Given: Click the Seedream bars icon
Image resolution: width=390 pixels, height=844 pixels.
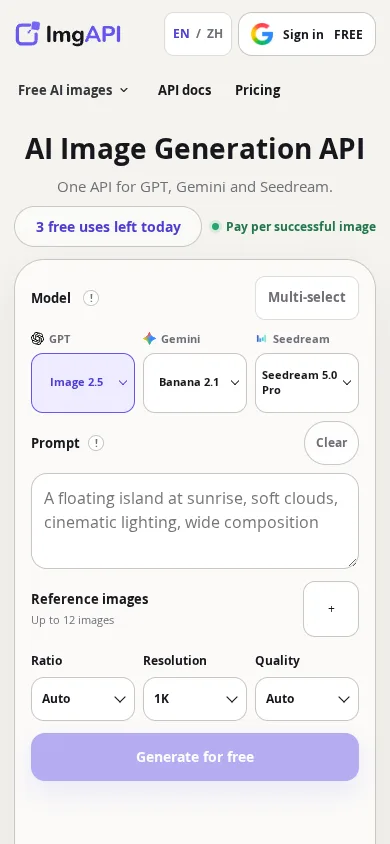Looking at the screenshot, I should click(261, 339).
